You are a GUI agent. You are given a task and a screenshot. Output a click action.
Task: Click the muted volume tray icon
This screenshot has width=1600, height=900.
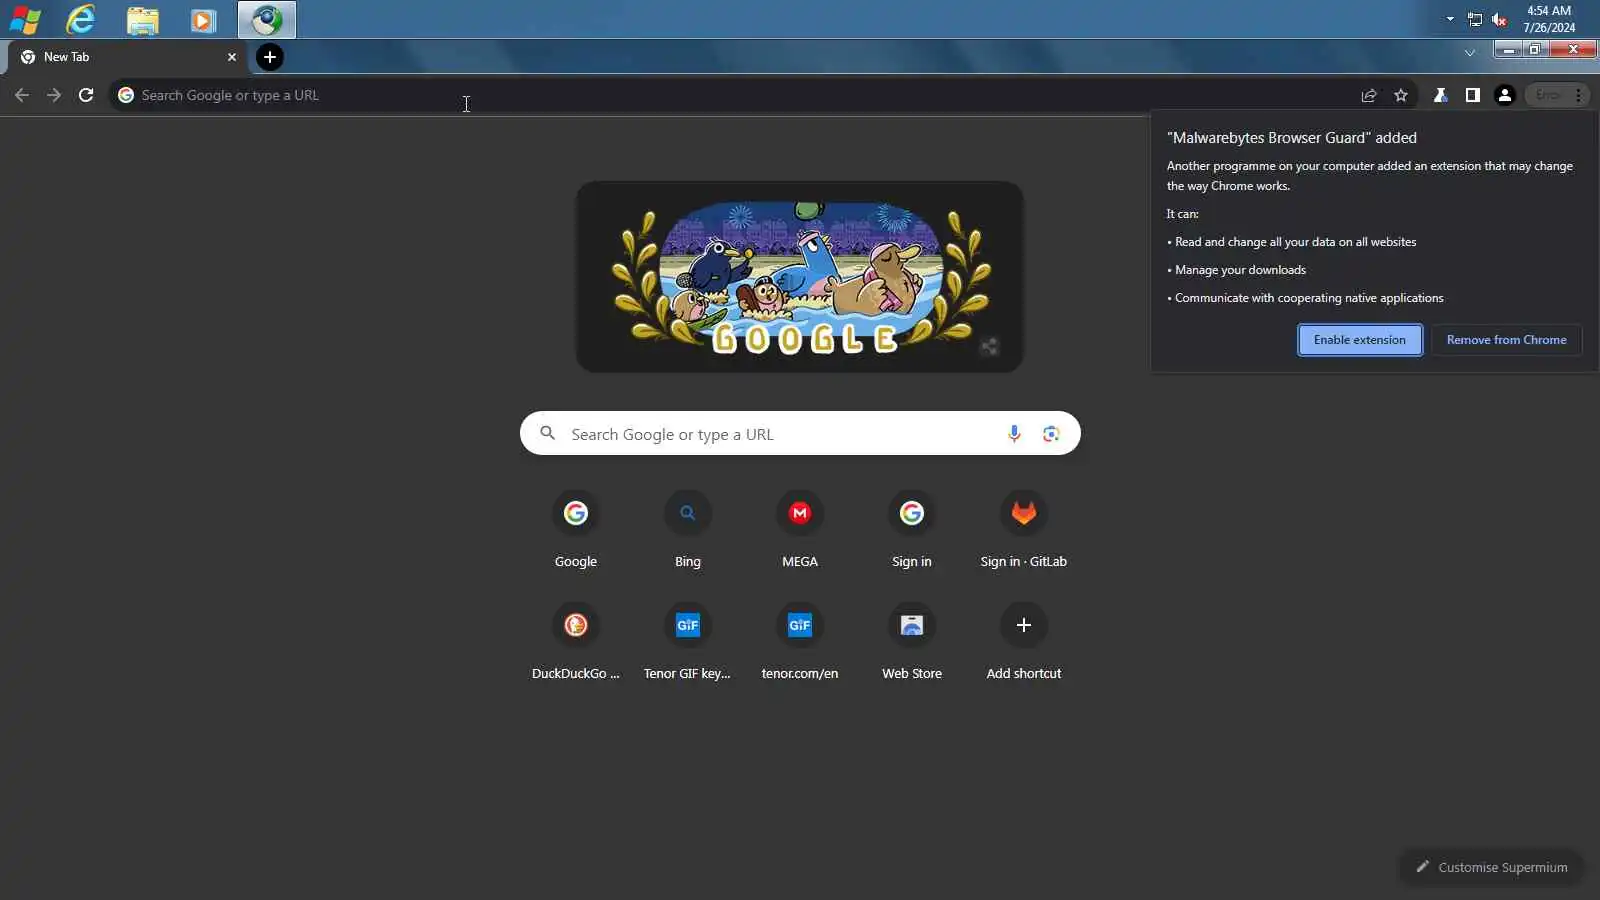[1499, 19]
